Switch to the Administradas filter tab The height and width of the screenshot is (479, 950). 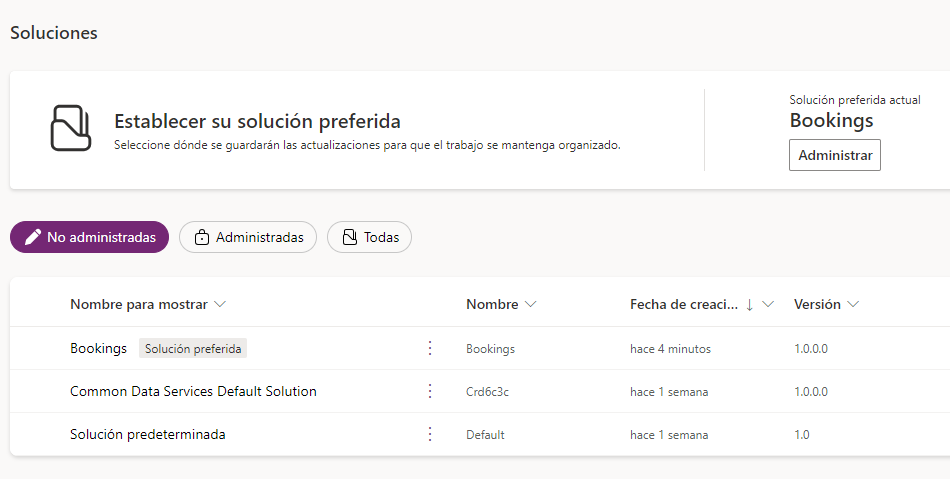point(248,237)
